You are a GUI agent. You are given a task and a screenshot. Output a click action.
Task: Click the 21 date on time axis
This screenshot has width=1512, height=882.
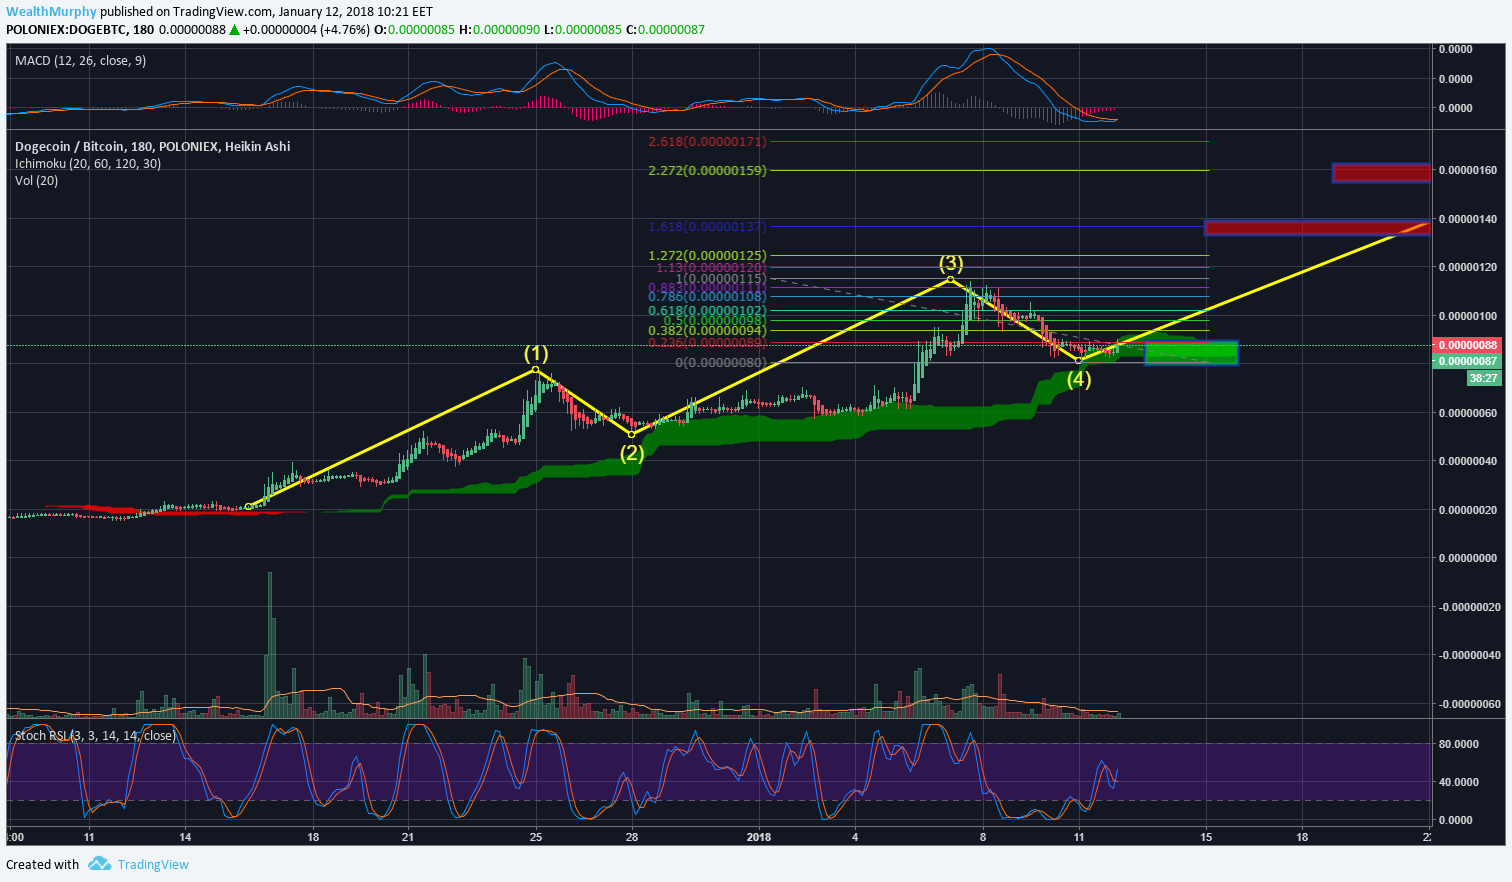408,836
